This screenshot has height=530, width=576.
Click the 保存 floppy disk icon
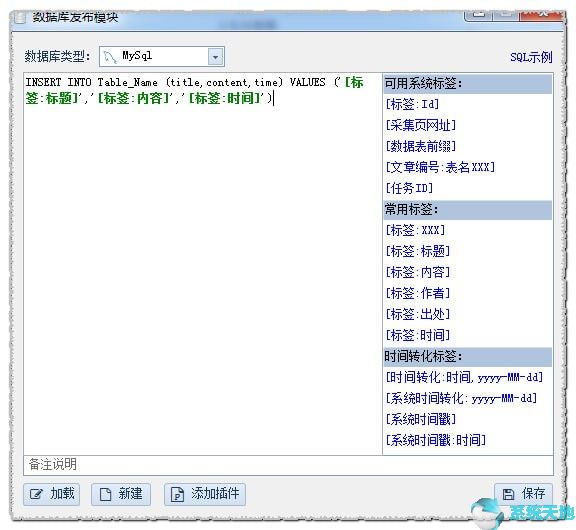tap(508, 494)
